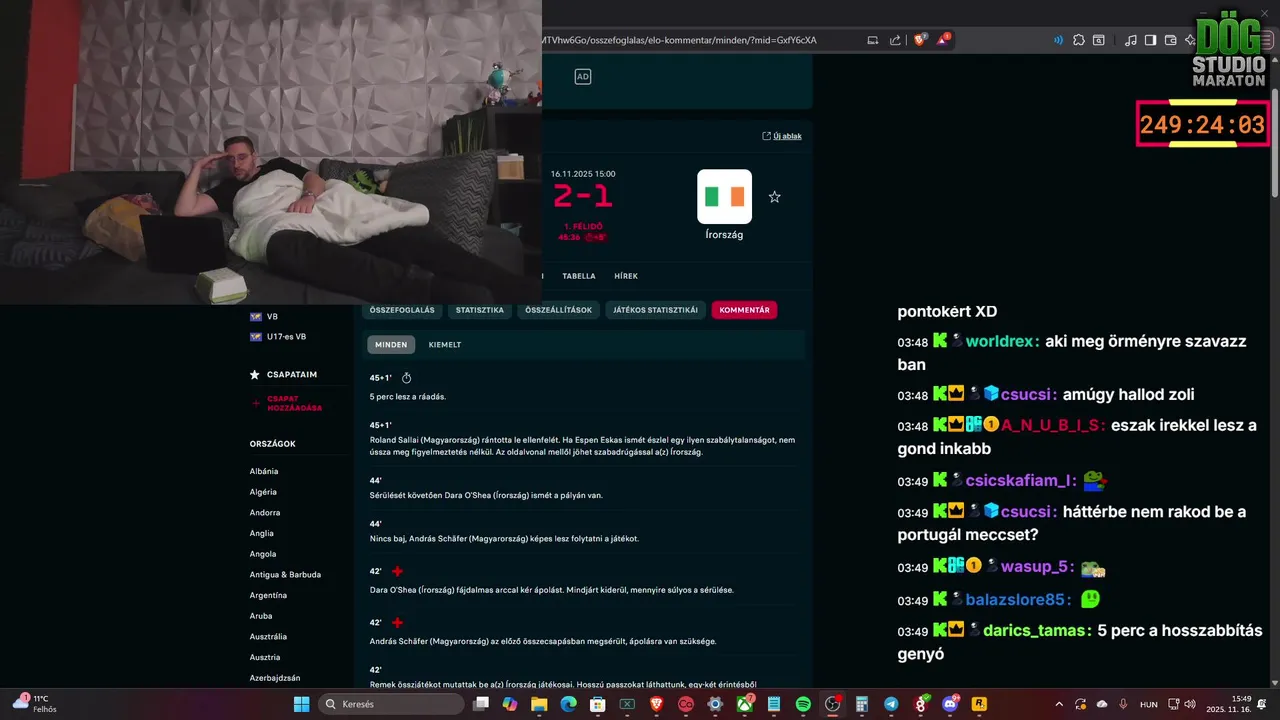Select Andorra in countries list
The image size is (1280, 720).
pyautogui.click(x=265, y=513)
